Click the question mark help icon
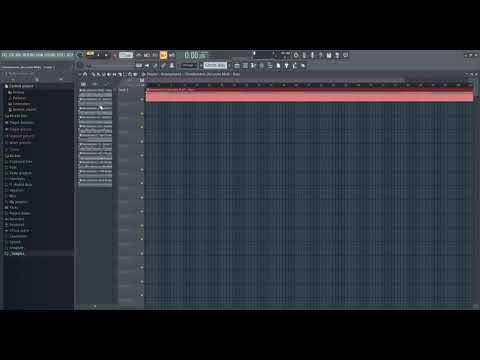The height and width of the screenshot is (360, 480). (x=321, y=55)
